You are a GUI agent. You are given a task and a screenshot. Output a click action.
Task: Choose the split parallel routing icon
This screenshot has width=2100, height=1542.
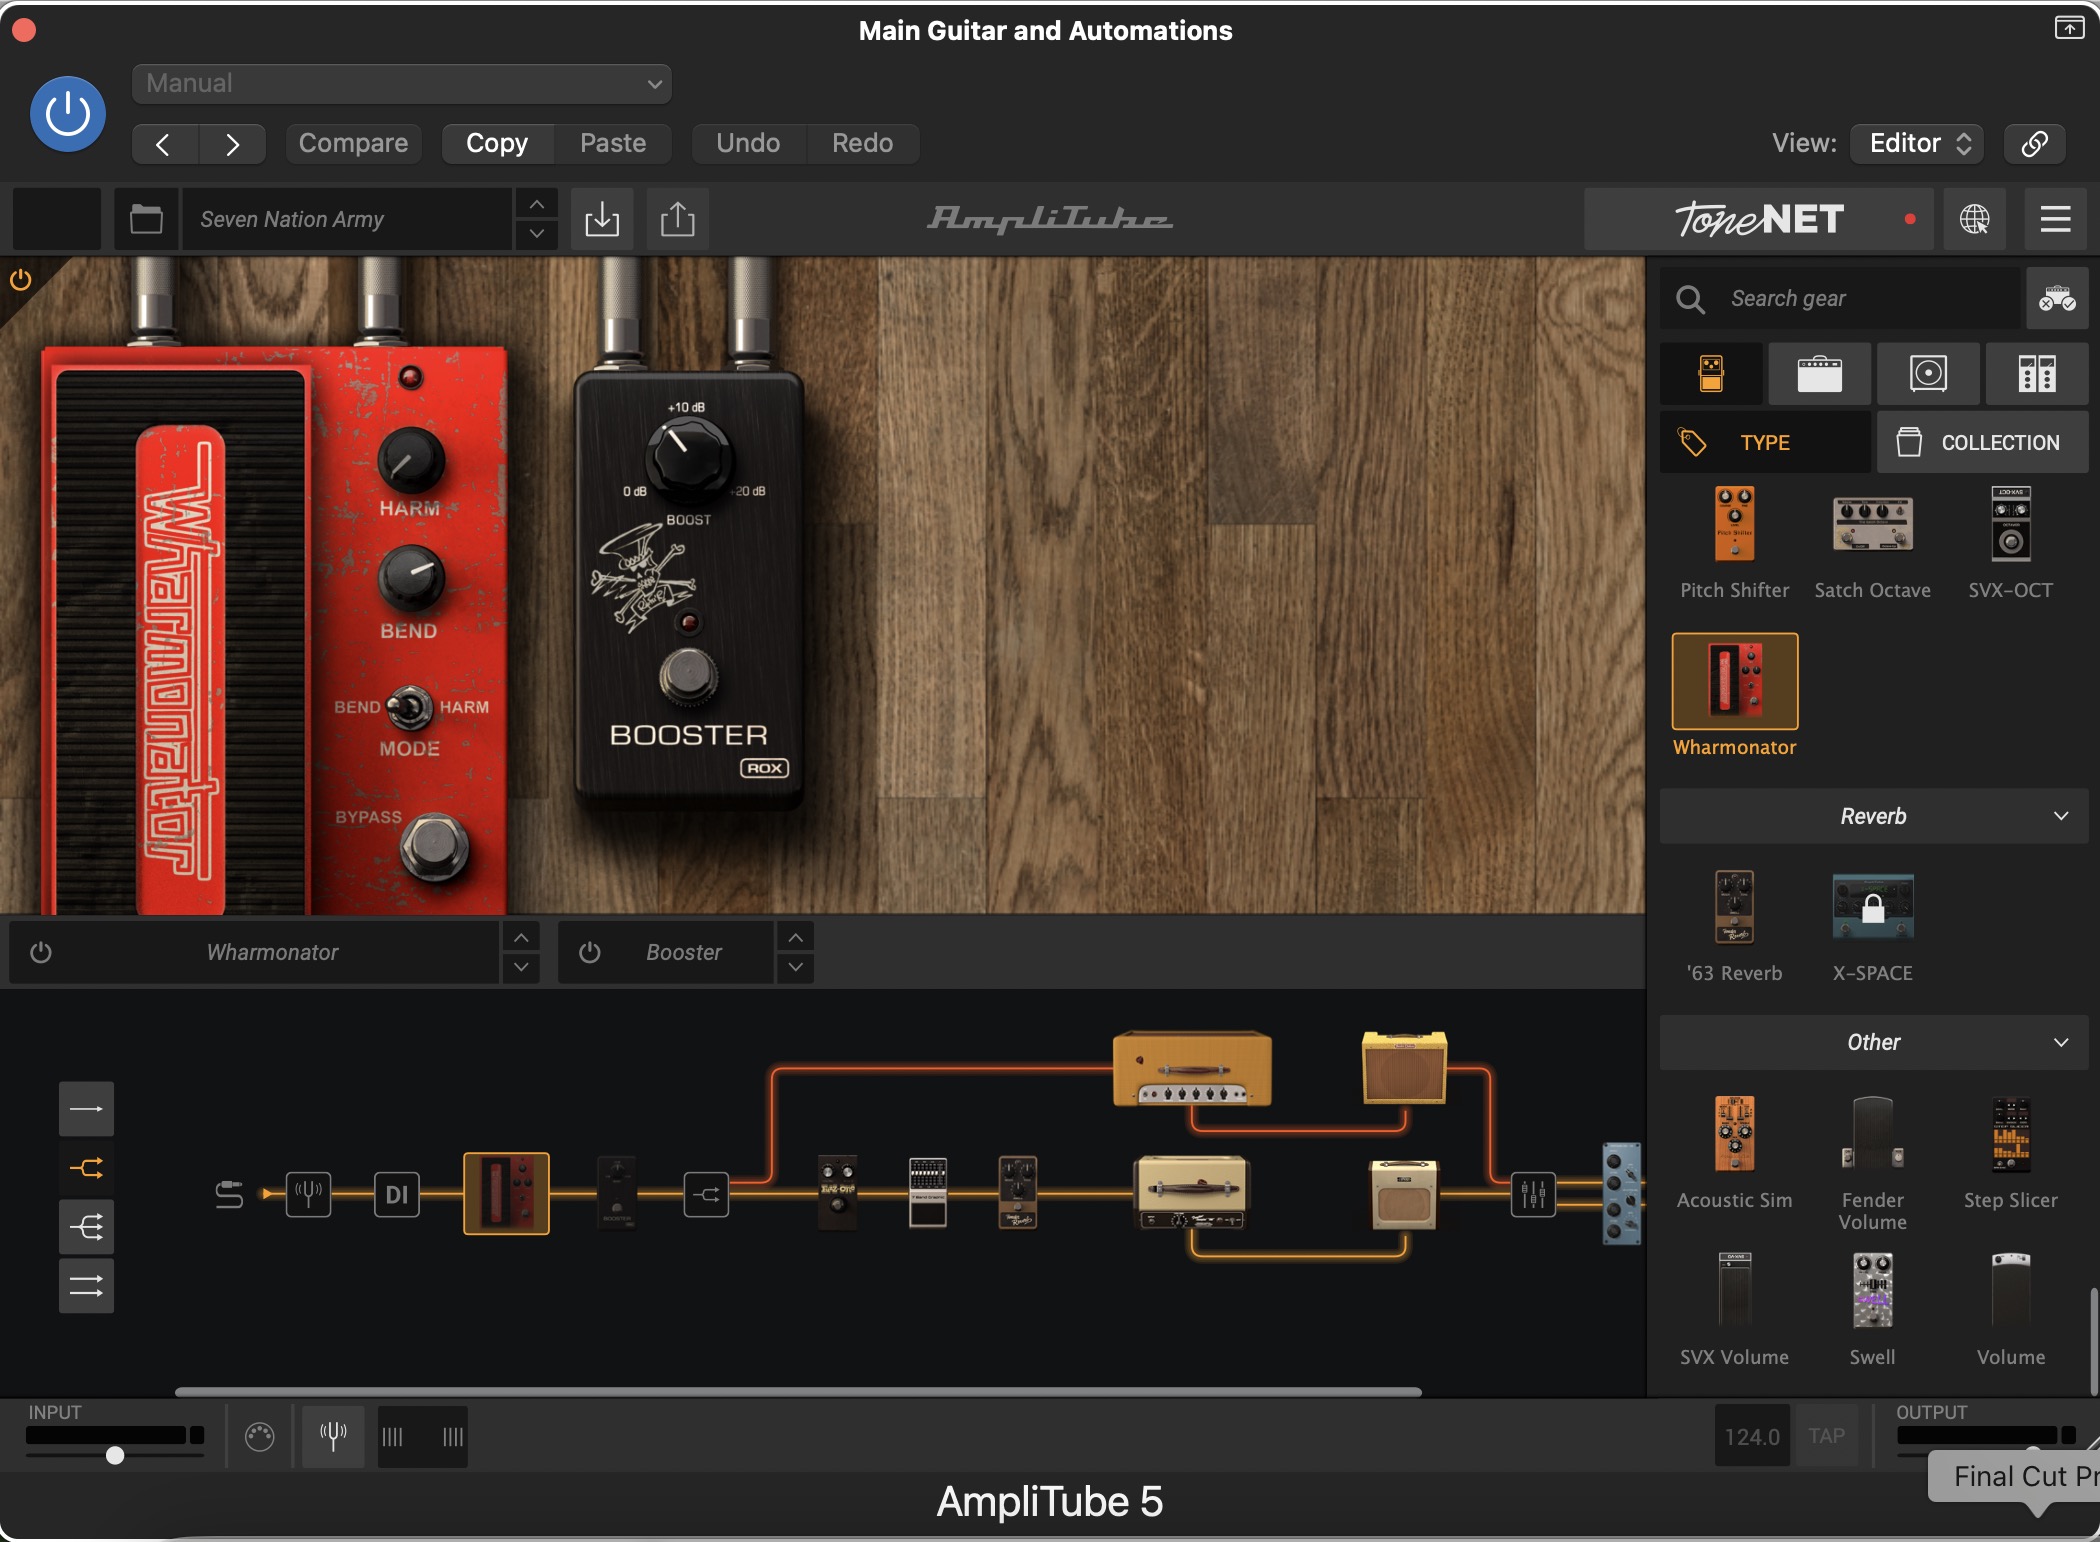click(x=86, y=1168)
